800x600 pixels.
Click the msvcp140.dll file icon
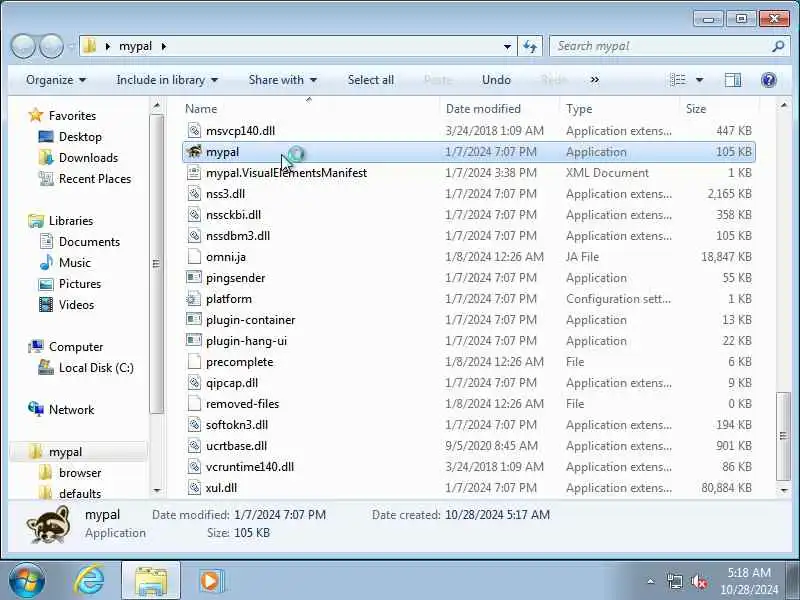tap(194, 131)
